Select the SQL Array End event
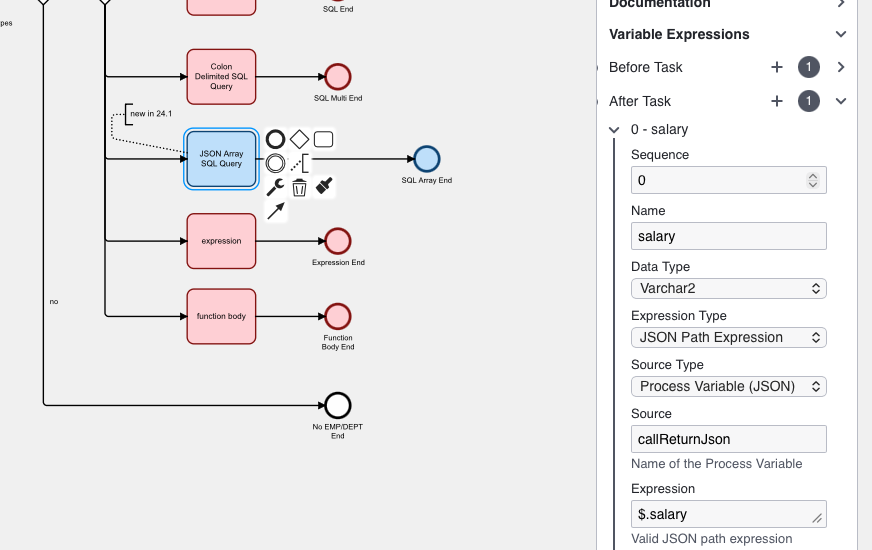Screen dimensions: 872x550 (x=427, y=159)
